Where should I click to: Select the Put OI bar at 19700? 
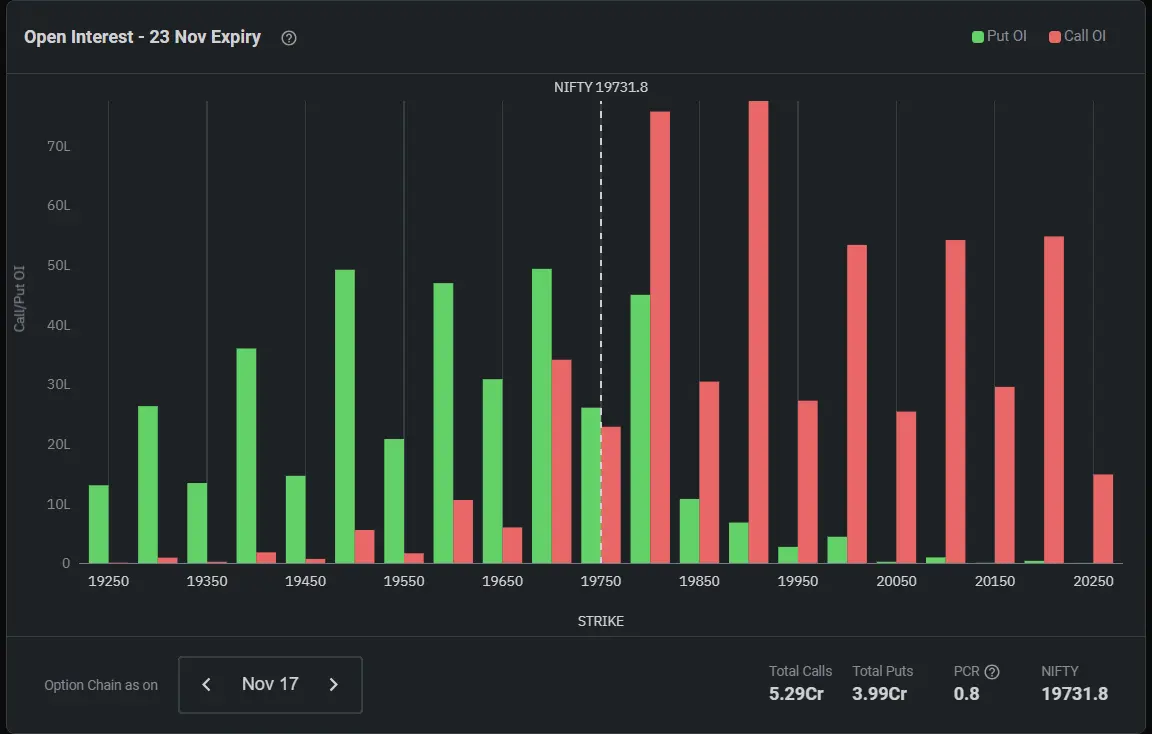tap(541, 416)
